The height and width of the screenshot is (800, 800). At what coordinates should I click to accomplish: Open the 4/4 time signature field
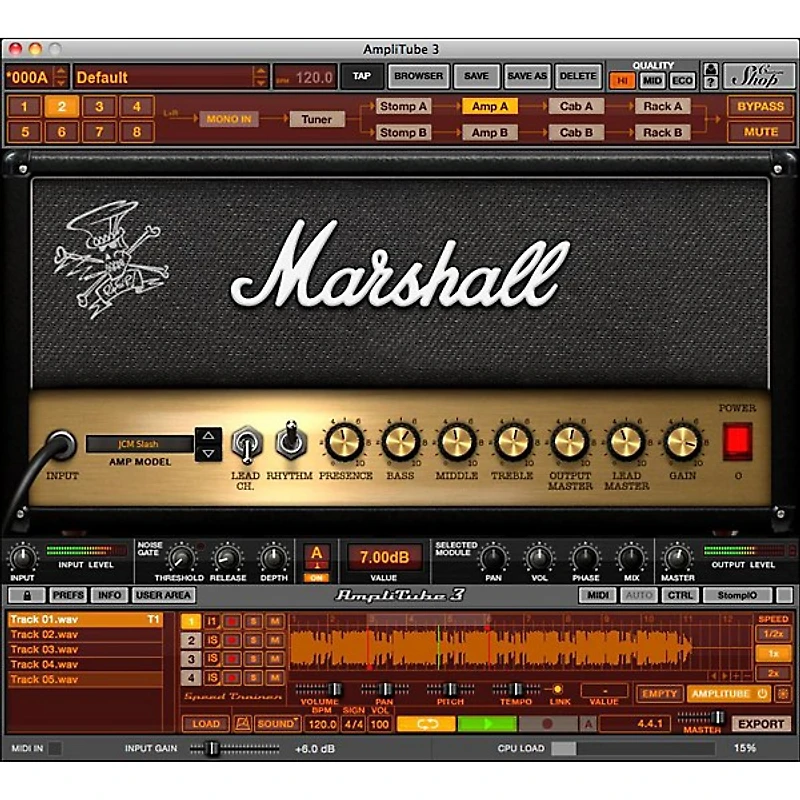pos(354,724)
